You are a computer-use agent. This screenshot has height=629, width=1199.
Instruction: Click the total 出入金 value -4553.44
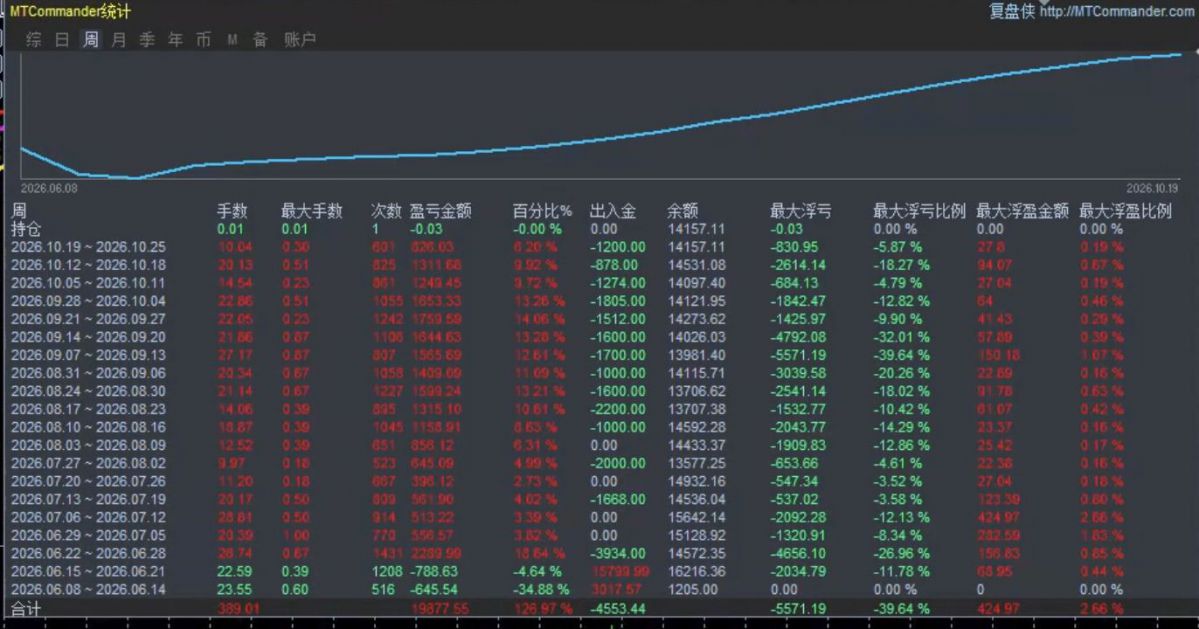coord(618,609)
